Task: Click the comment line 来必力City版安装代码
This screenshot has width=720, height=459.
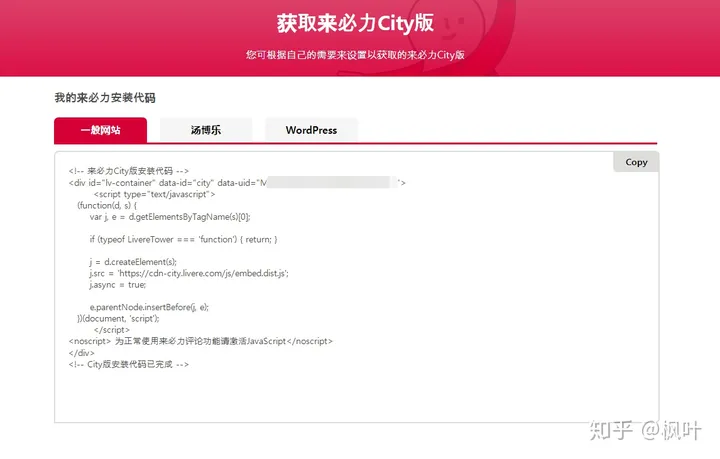Action: pyautogui.click(x=129, y=171)
